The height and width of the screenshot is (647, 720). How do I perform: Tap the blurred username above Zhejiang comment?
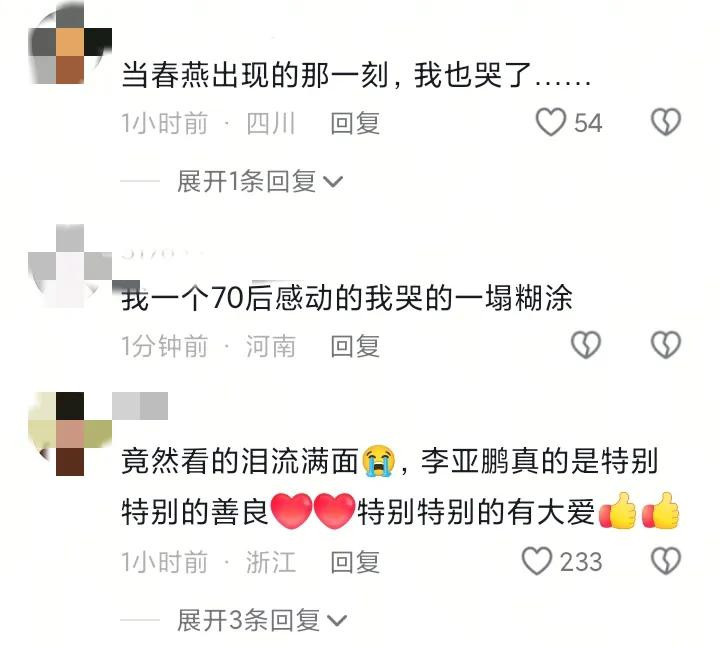140,406
